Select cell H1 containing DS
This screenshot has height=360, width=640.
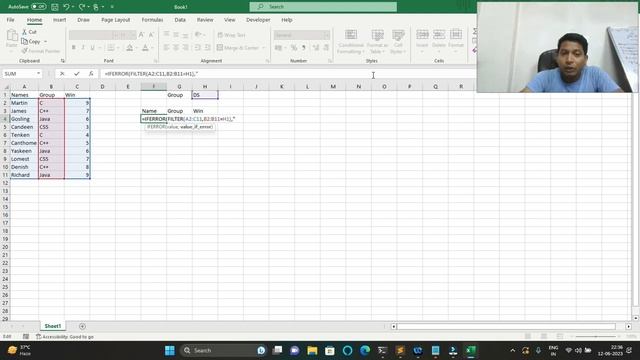tap(204, 95)
